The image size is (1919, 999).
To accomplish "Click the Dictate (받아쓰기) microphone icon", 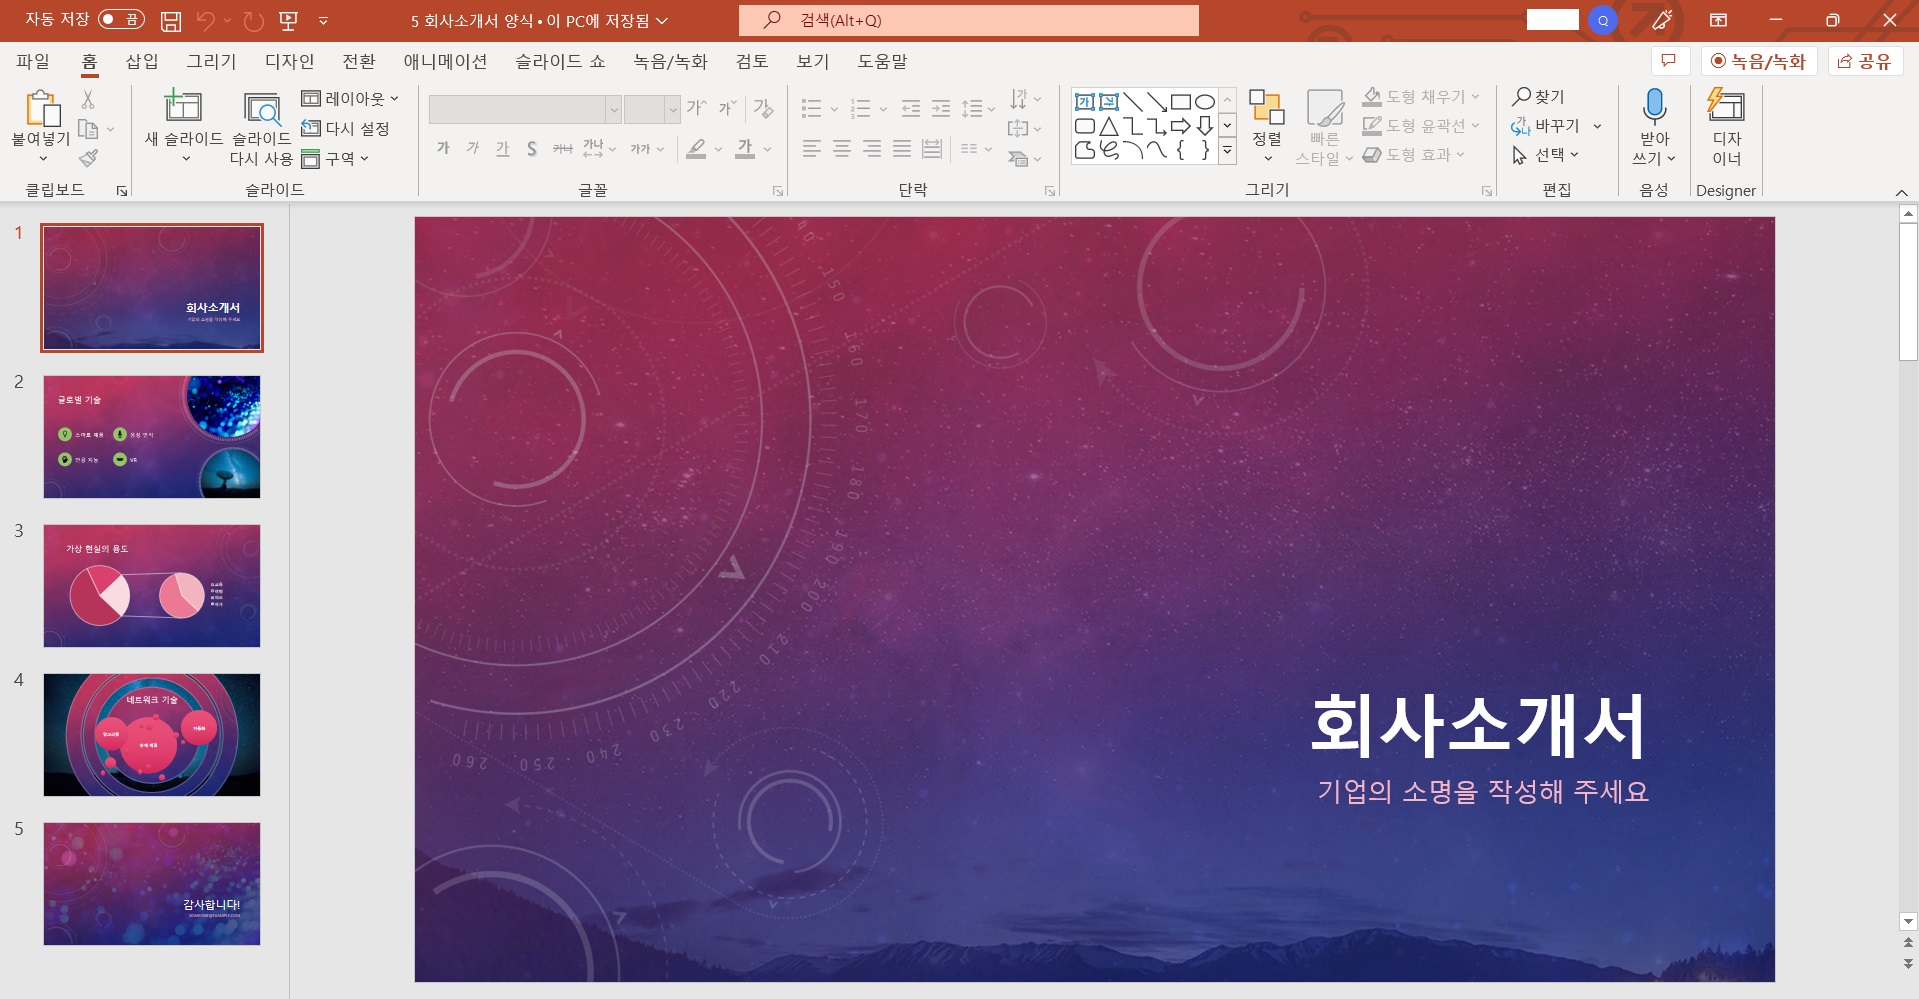I will [1654, 106].
